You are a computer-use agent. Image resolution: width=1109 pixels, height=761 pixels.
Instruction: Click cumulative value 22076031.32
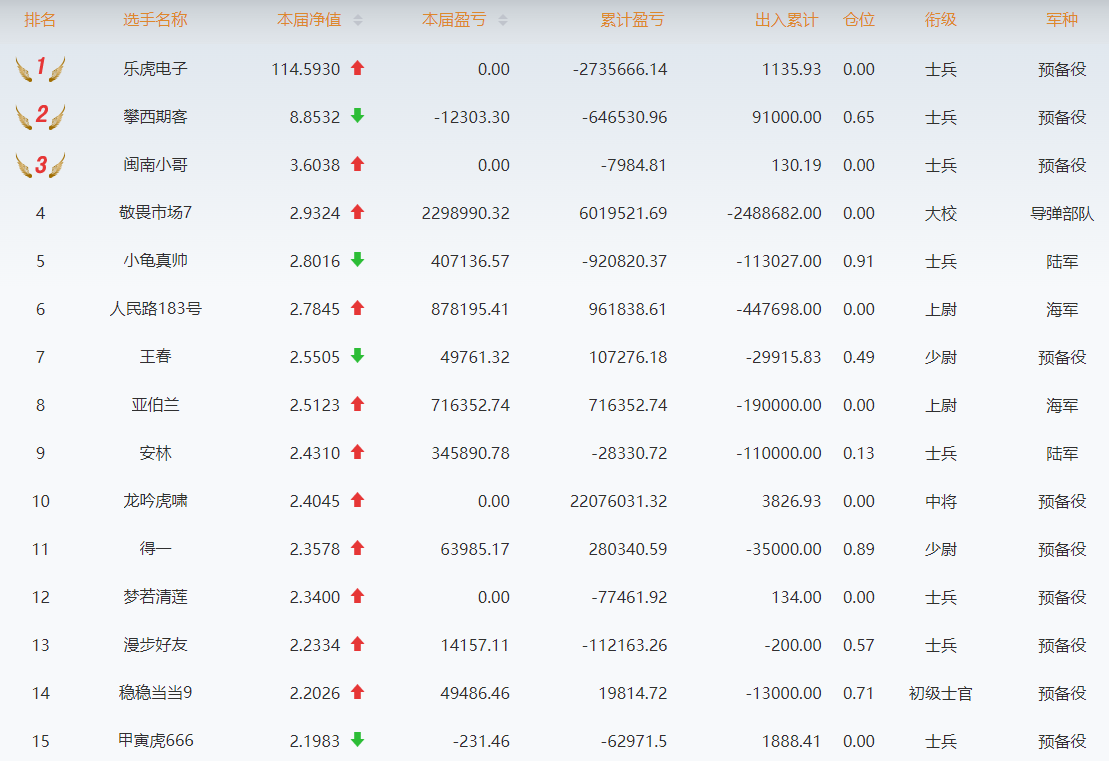pyautogui.click(x=619, y=501)
